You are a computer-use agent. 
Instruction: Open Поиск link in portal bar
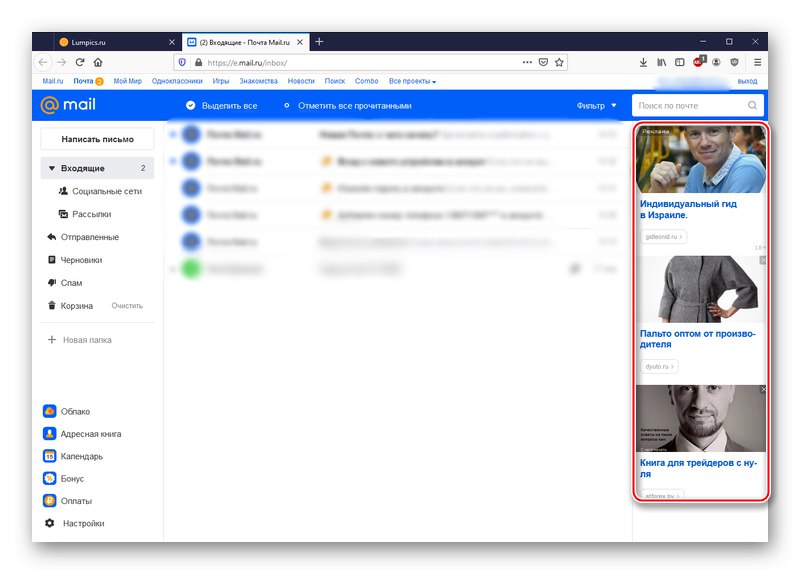335,81
